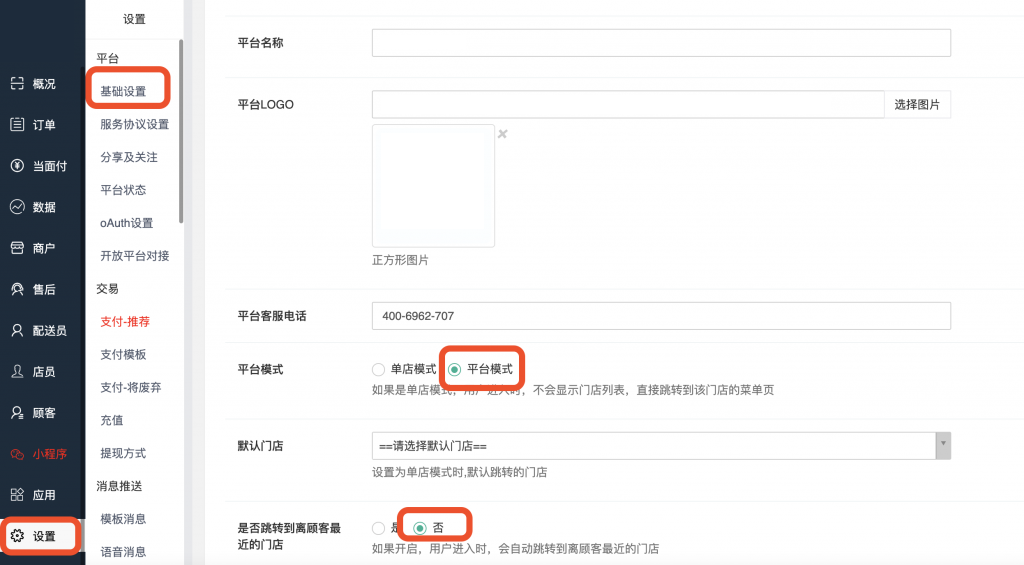Click the submenu vertical scrollbar

tap(181, 130)
